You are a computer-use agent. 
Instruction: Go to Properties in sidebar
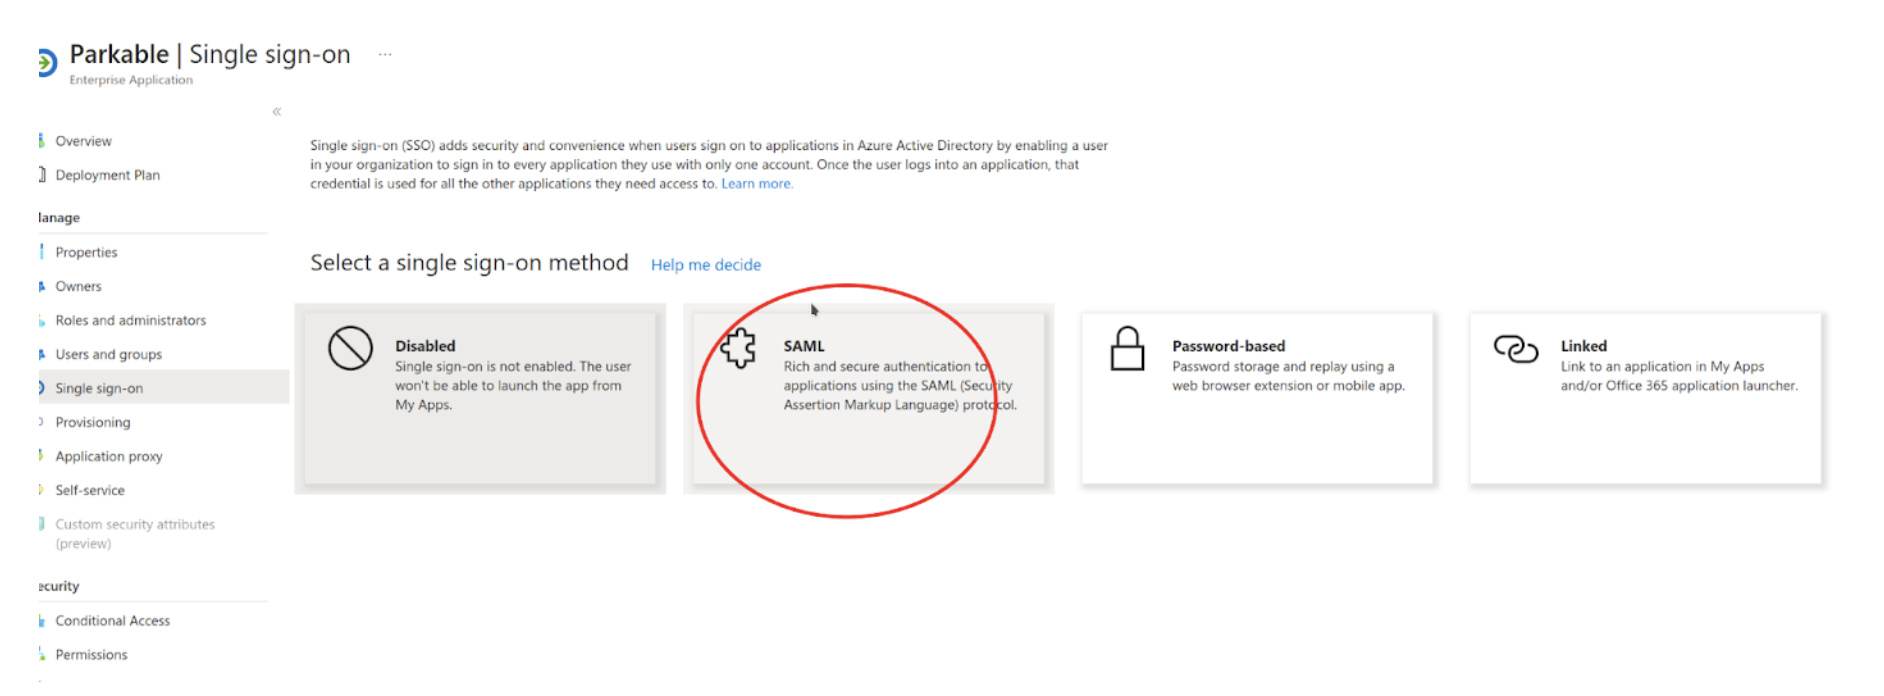point(86,252)
